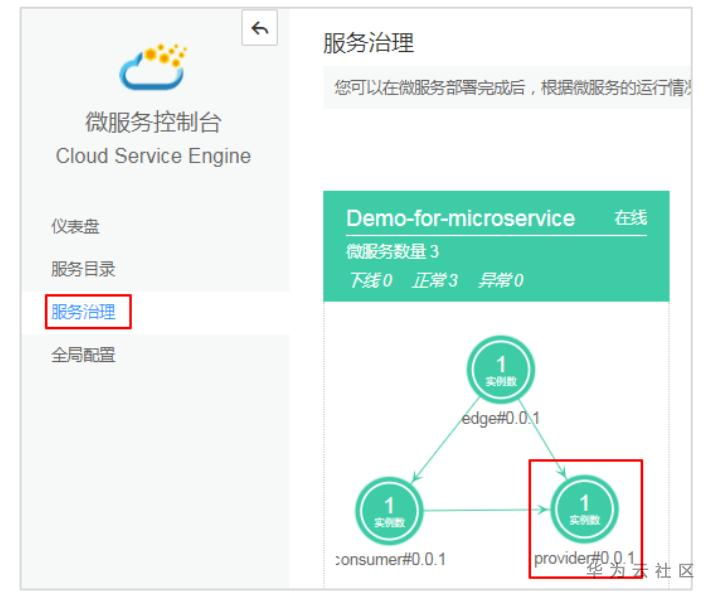Click the 下线 0 count

(x=371, y=280)
